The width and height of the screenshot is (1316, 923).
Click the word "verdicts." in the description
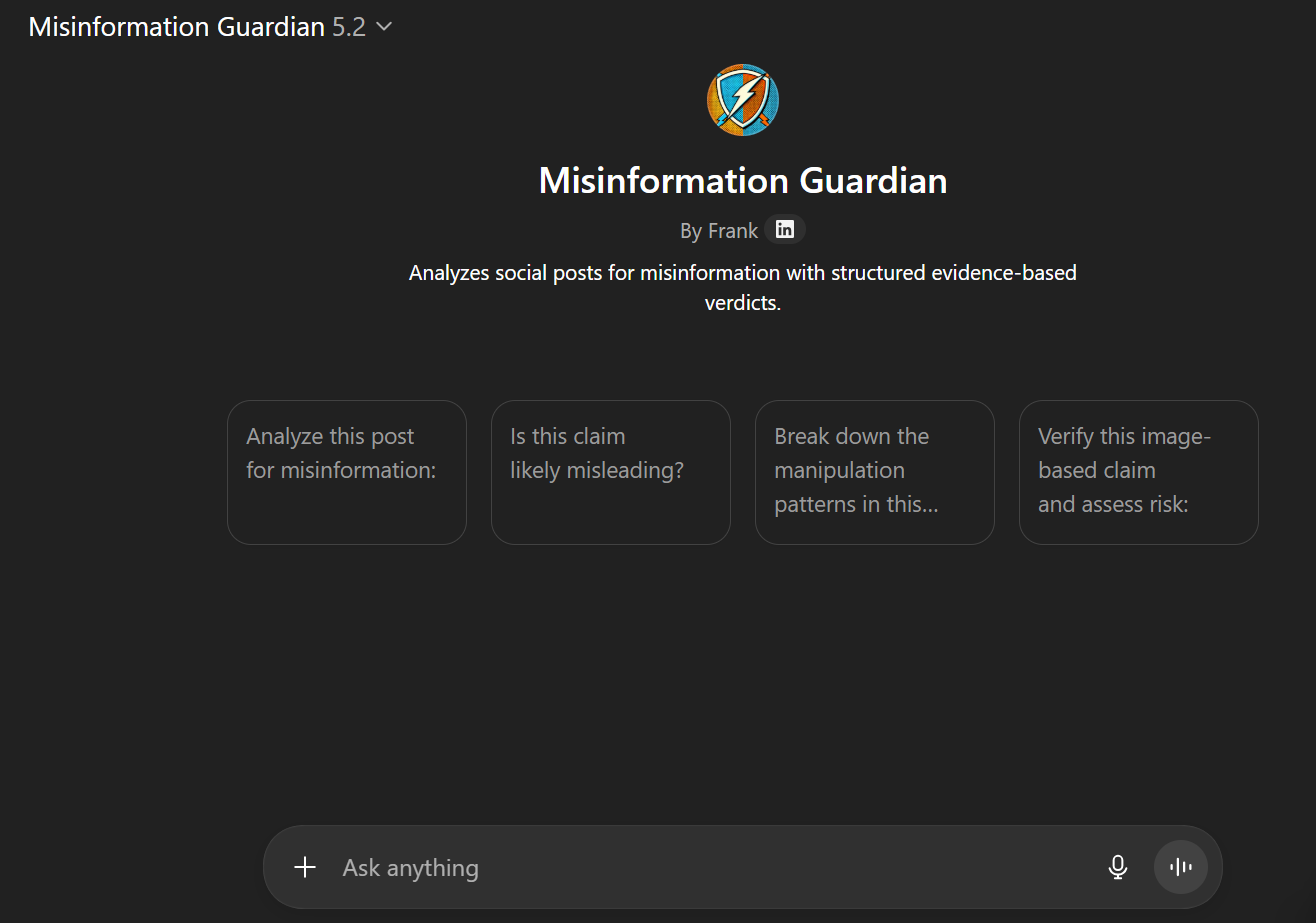pos(743,303)
